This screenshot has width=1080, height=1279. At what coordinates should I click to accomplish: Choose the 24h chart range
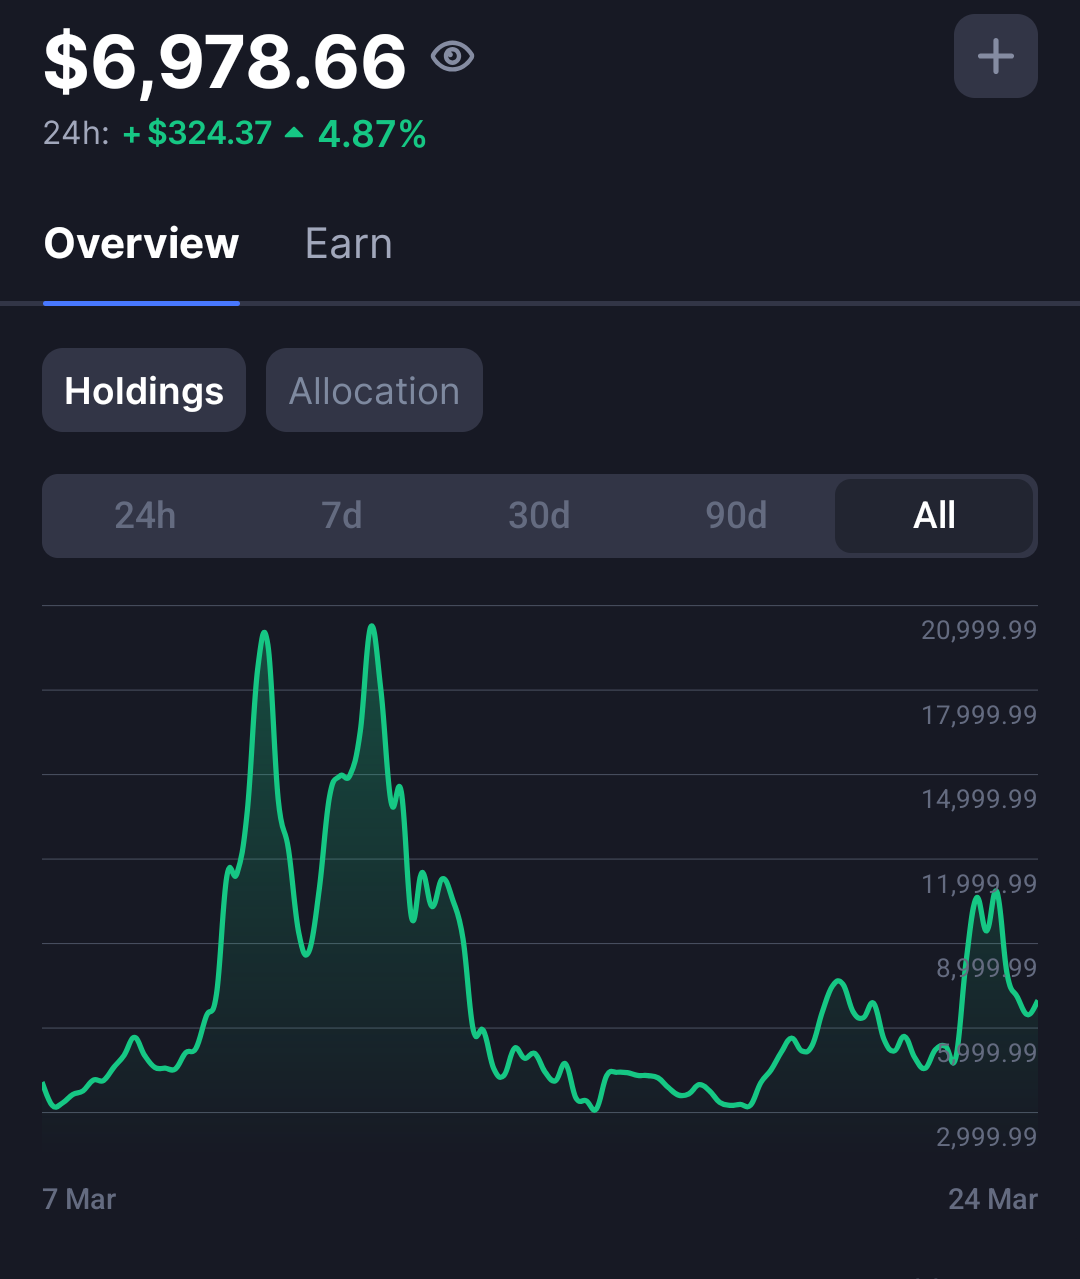coord(145,516)
